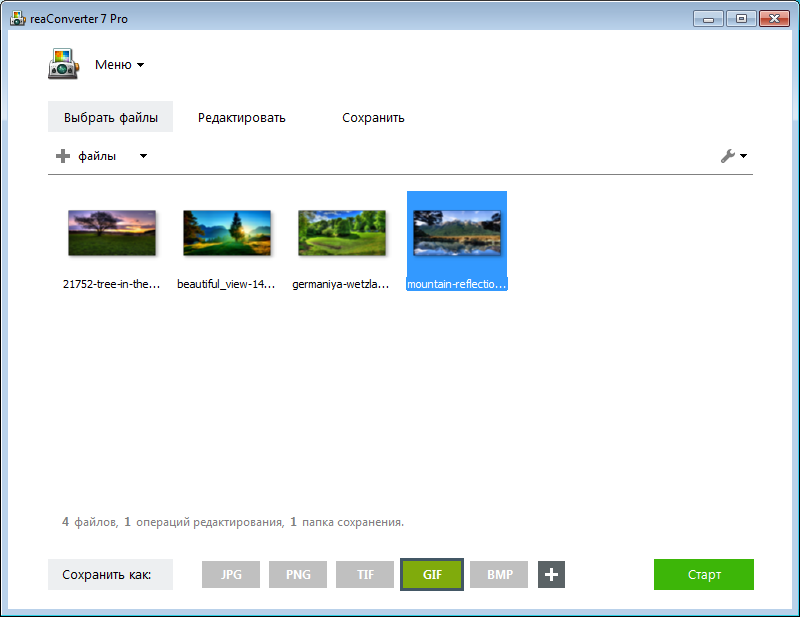Select the 21752-tree-in-the thumbnail
The height and width of the screenshot is (617, 800).
112,232
